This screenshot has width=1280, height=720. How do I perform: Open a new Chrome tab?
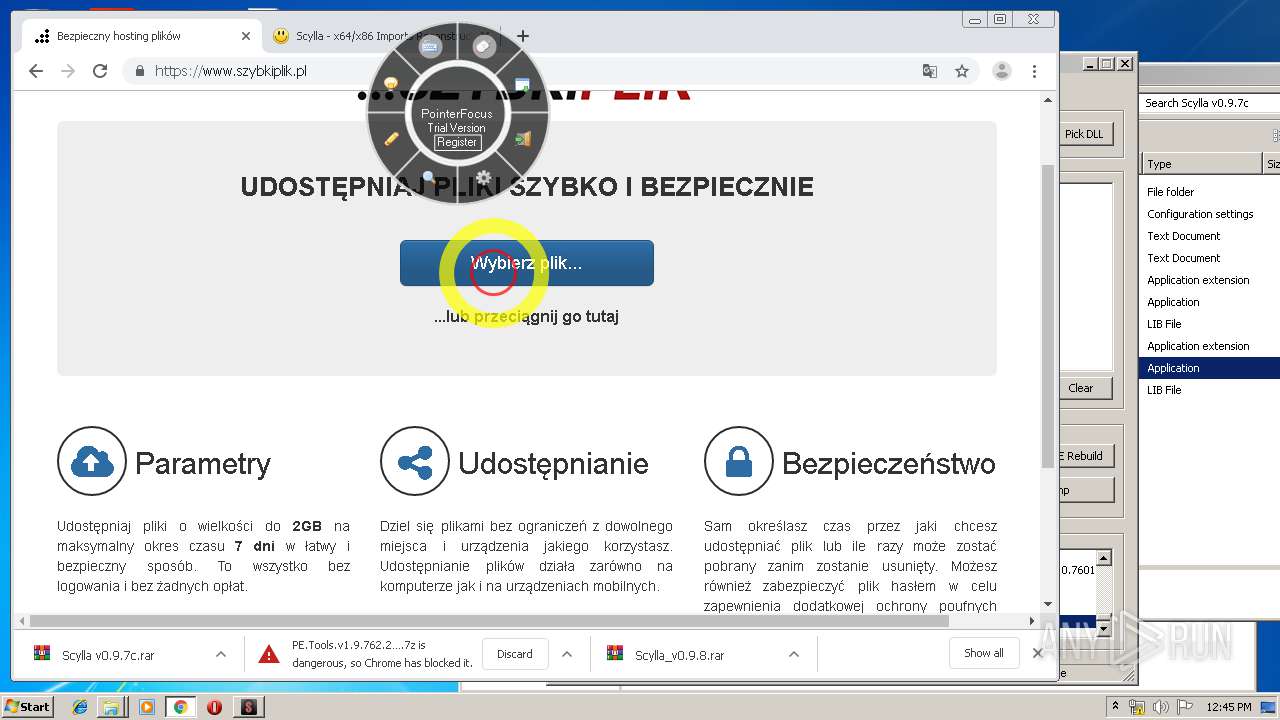point(522,36)
